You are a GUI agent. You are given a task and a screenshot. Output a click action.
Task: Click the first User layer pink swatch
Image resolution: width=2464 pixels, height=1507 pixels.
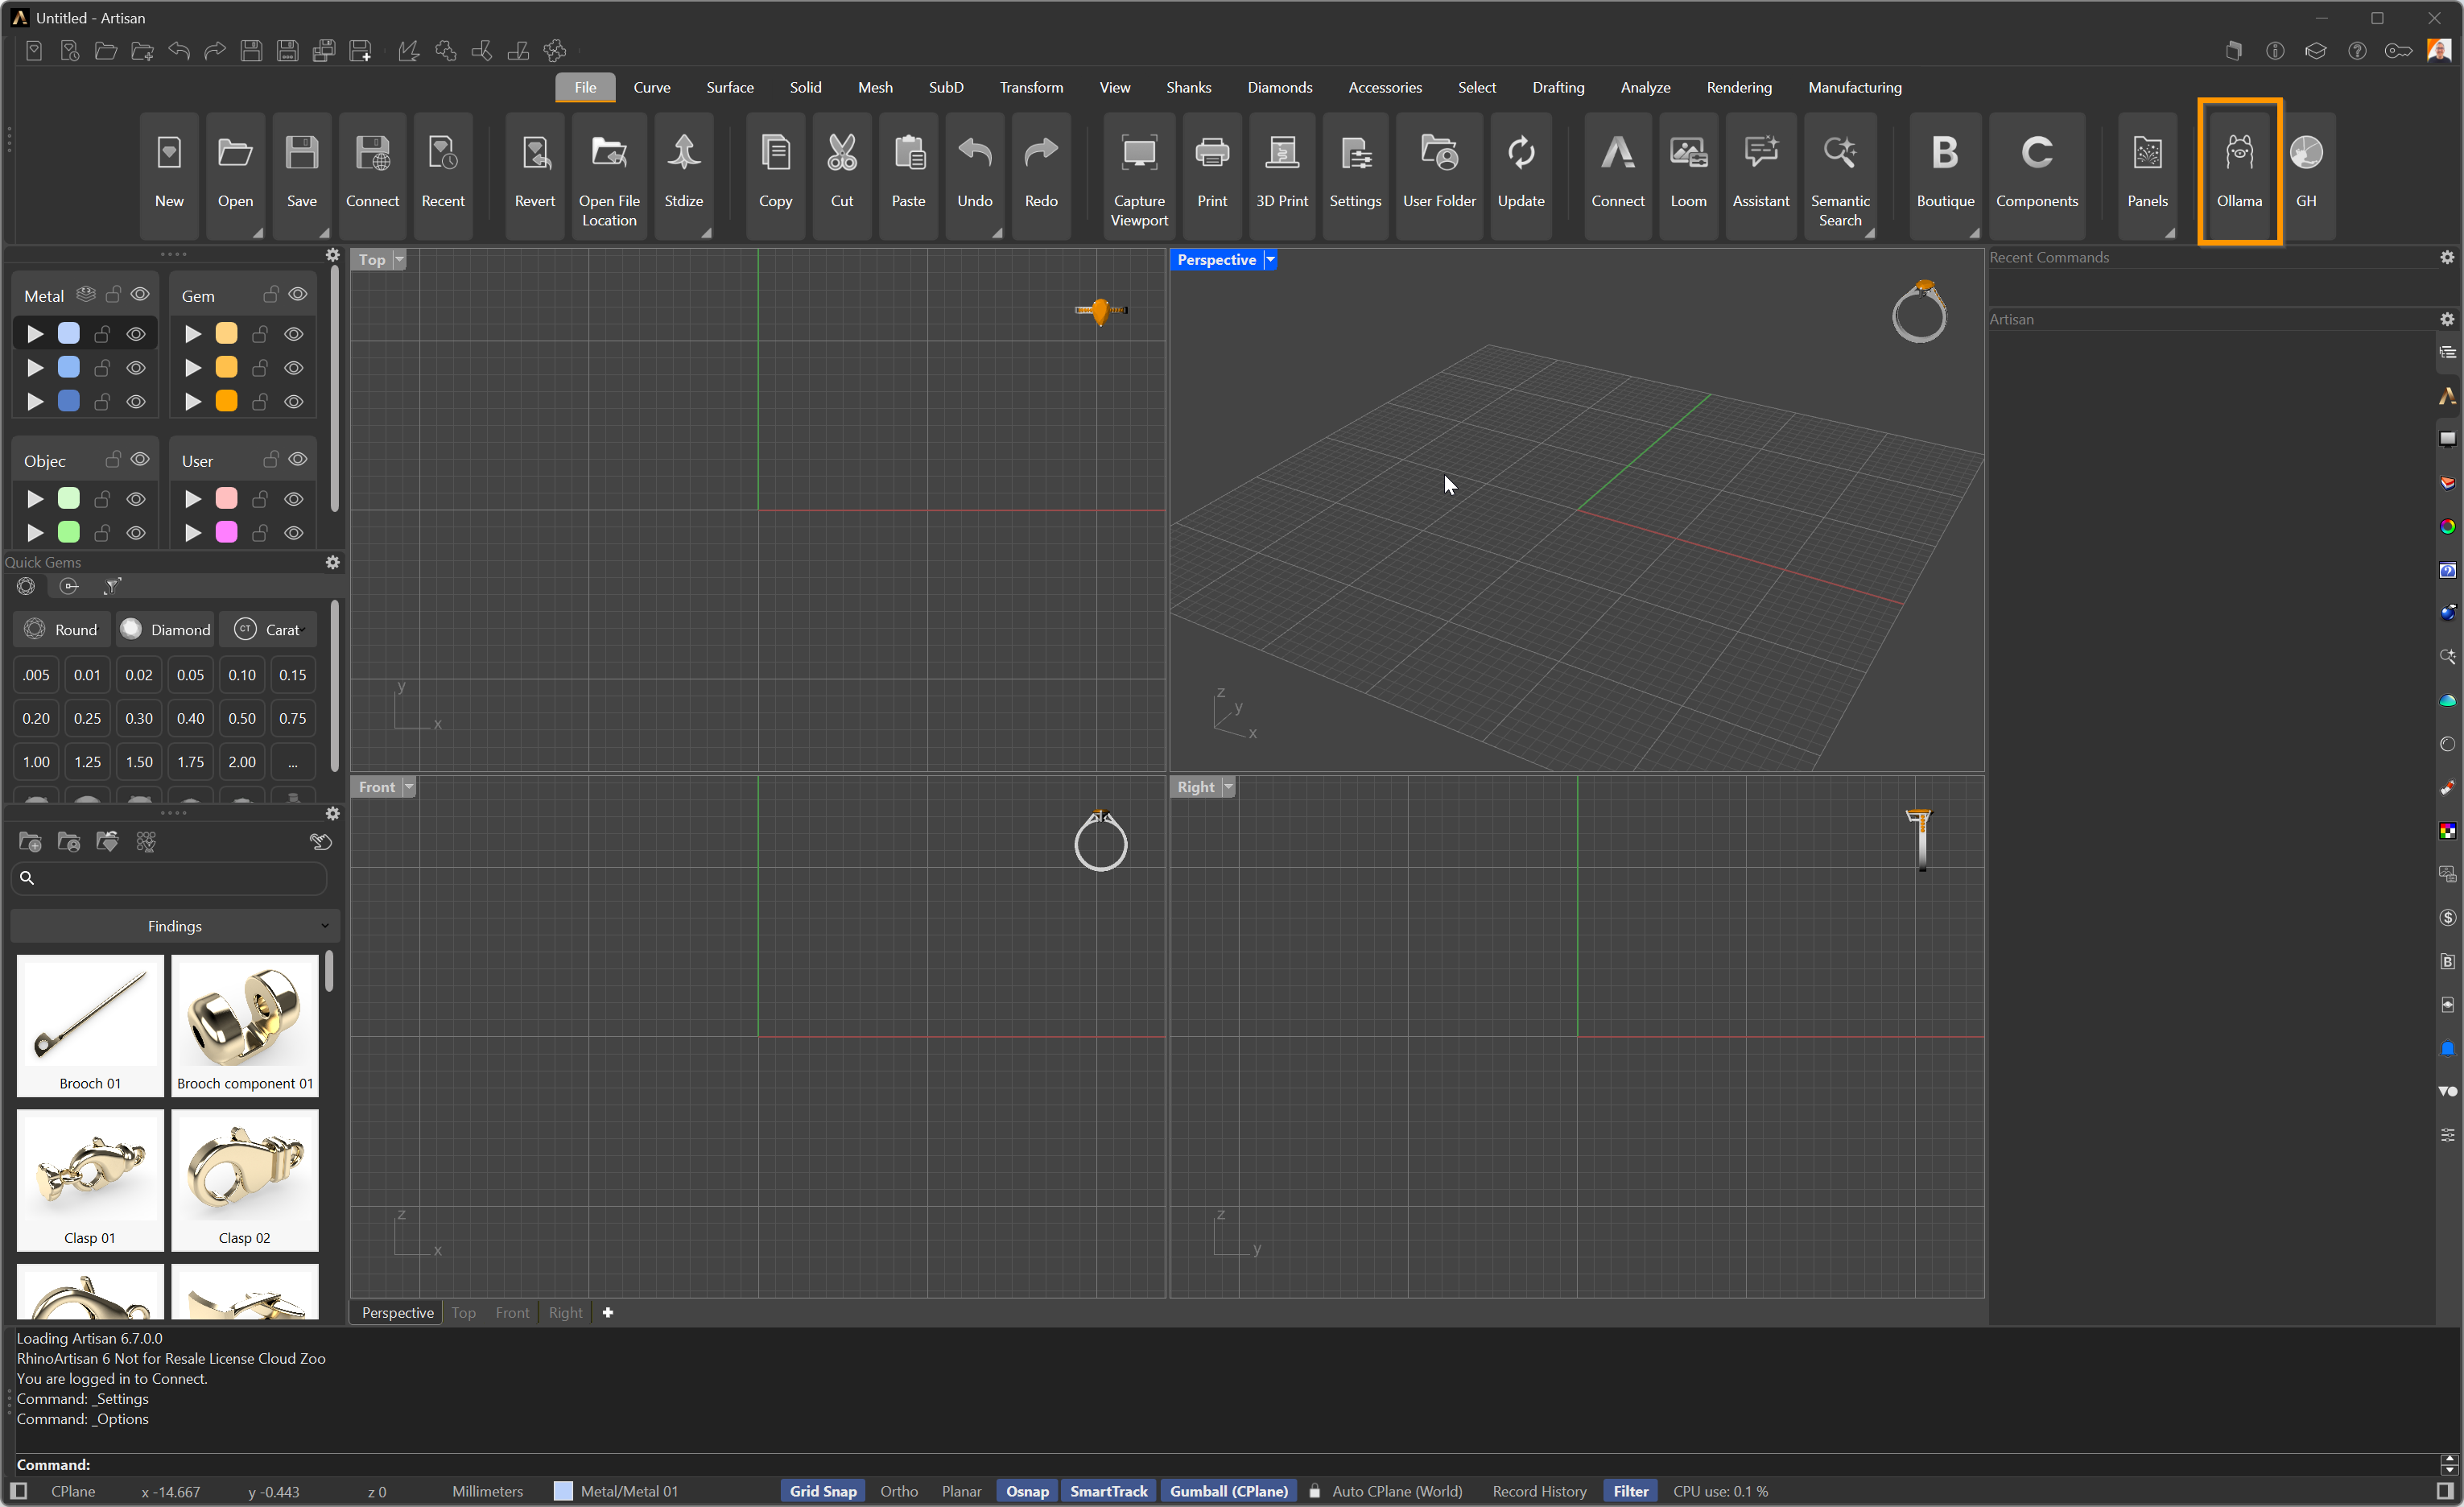coord(227,498)
